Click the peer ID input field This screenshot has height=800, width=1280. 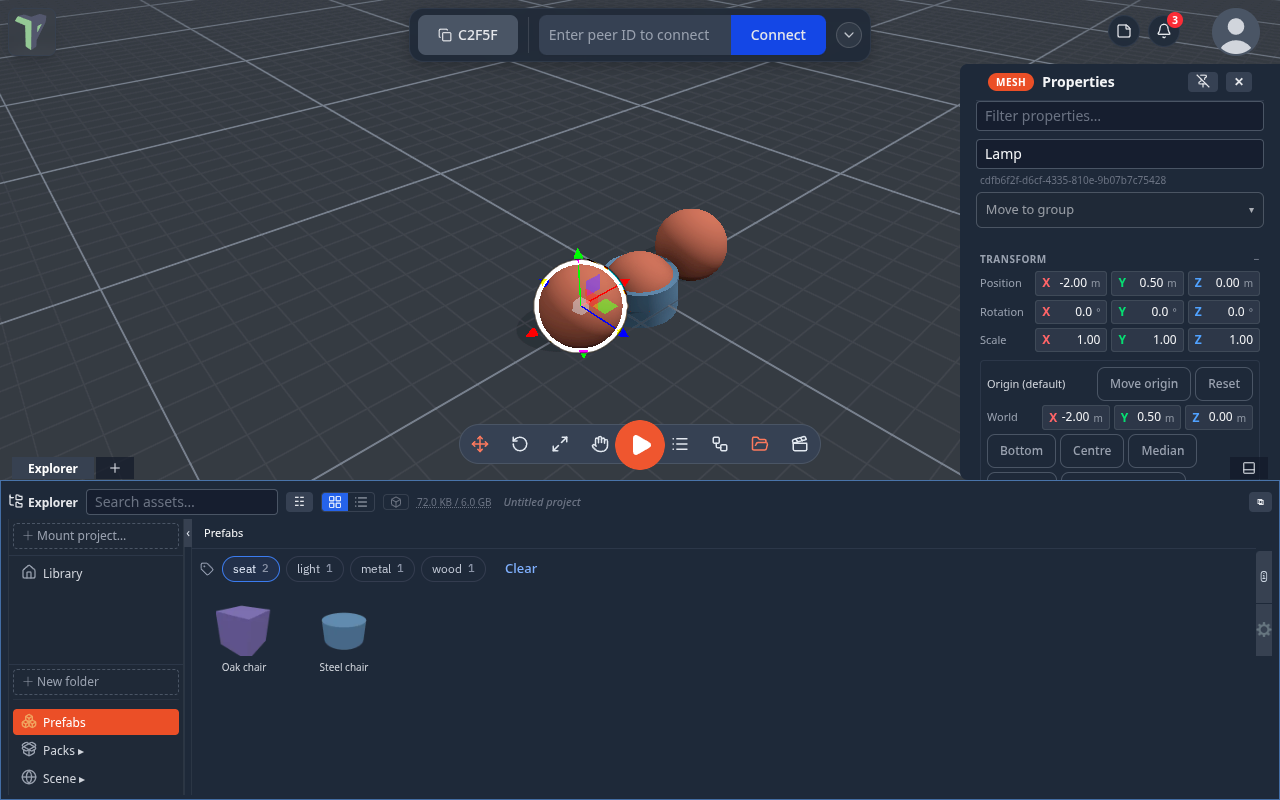(635, 35)
